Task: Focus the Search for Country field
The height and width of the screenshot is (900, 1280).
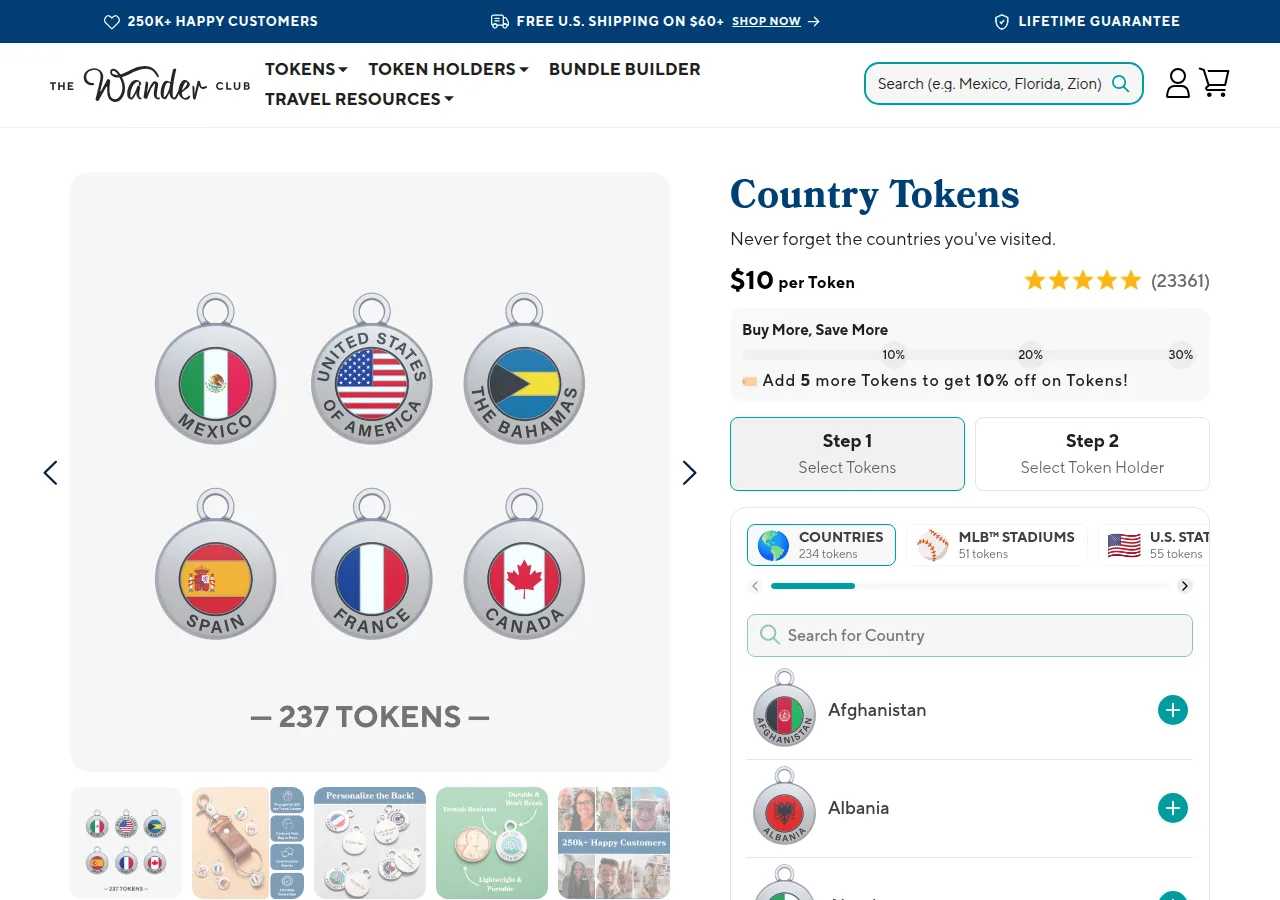Action: click(x=970, y=635)
